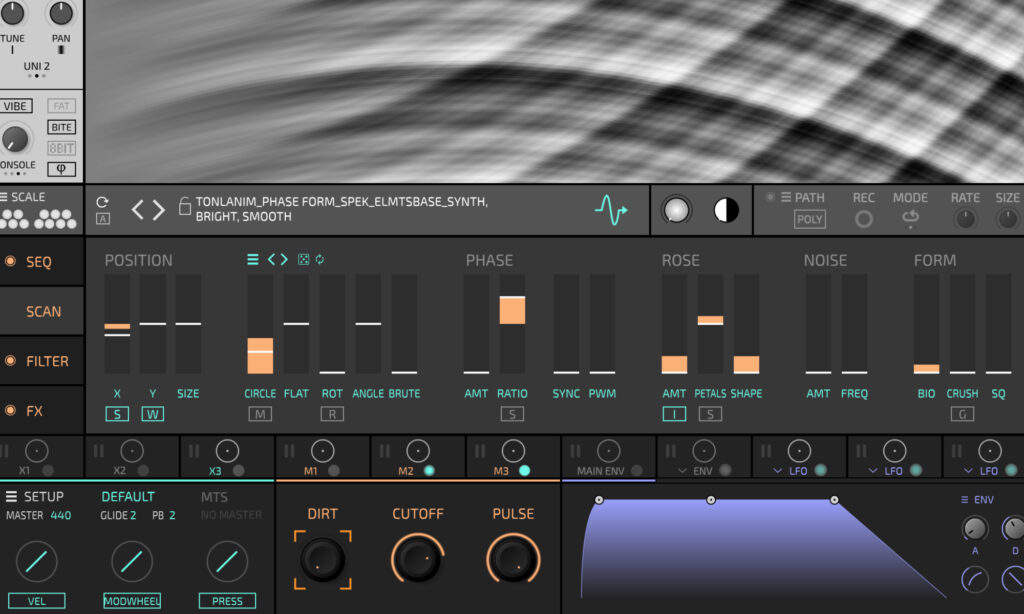Switch to the SCAN tab
Image resolution: width=1024 pixels, height=614 pixels.
pyautogui.click(x=43, y=311)
